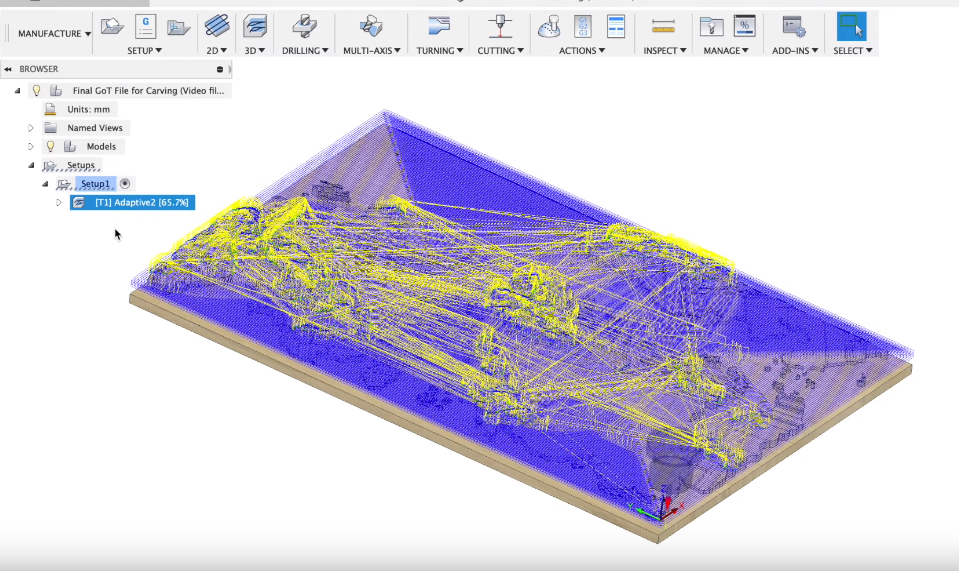This screenshot has height=571, width=959.
Task: Open the Tool Library icon in Manage group
Action: click(x=711, y=26)
